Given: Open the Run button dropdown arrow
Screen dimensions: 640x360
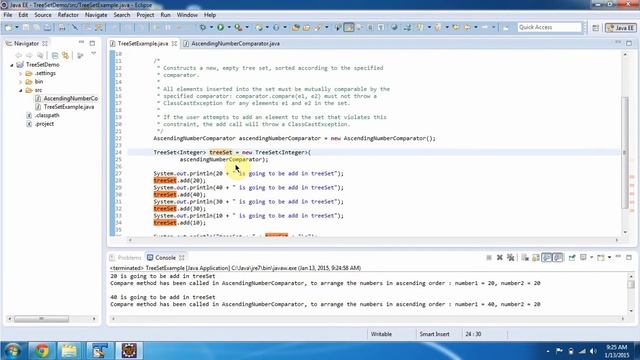Looking at the screenshot, I should [229, 27].
